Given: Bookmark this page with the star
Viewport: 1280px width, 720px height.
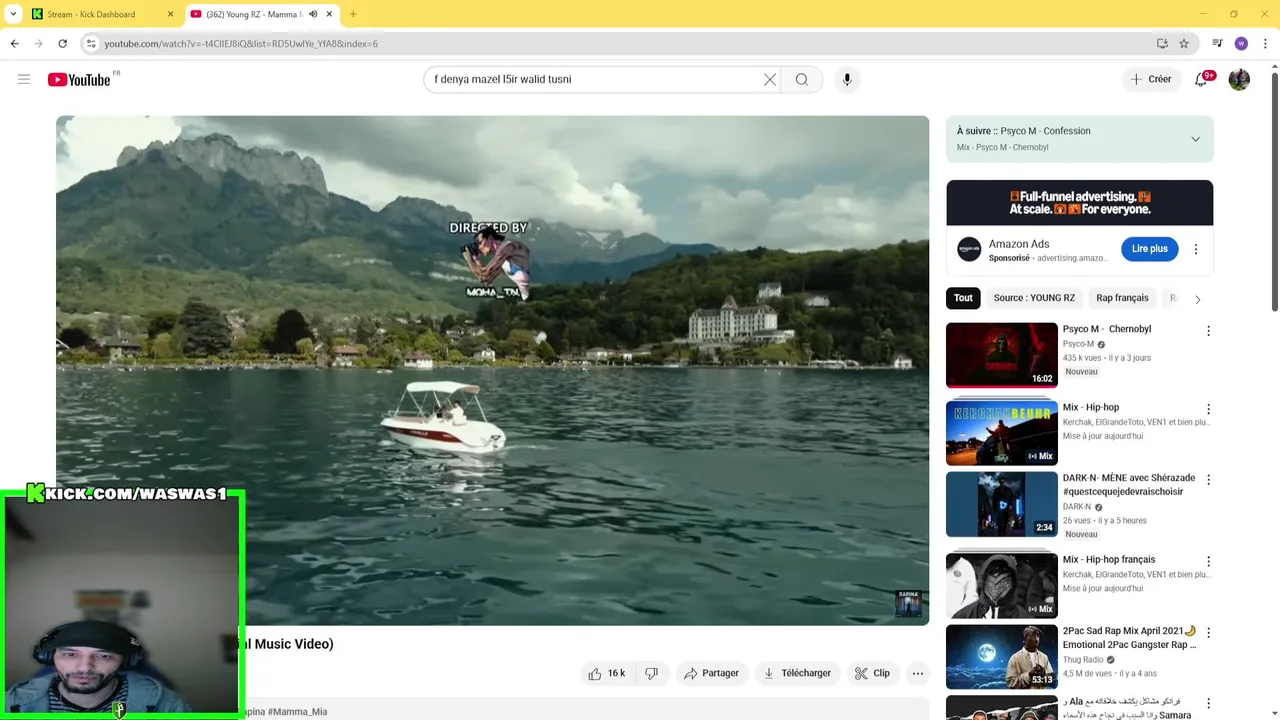Looking at the screenshot, I should pyautogui.click(x=1184, y=43).
